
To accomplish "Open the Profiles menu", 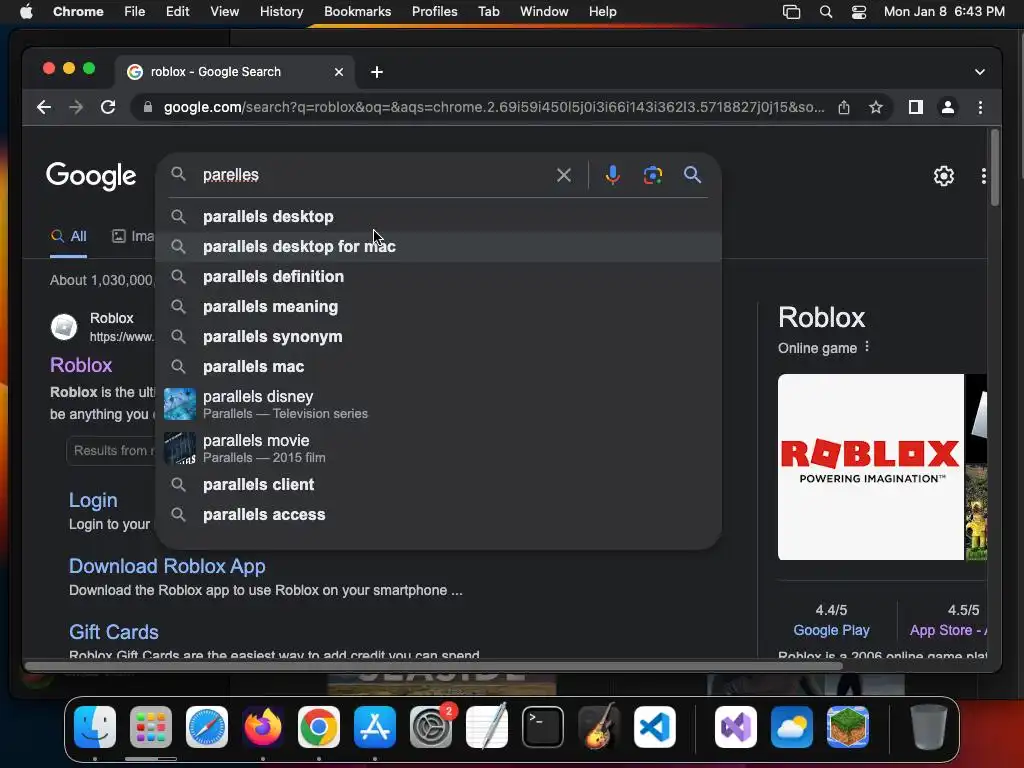I will 434,12.
